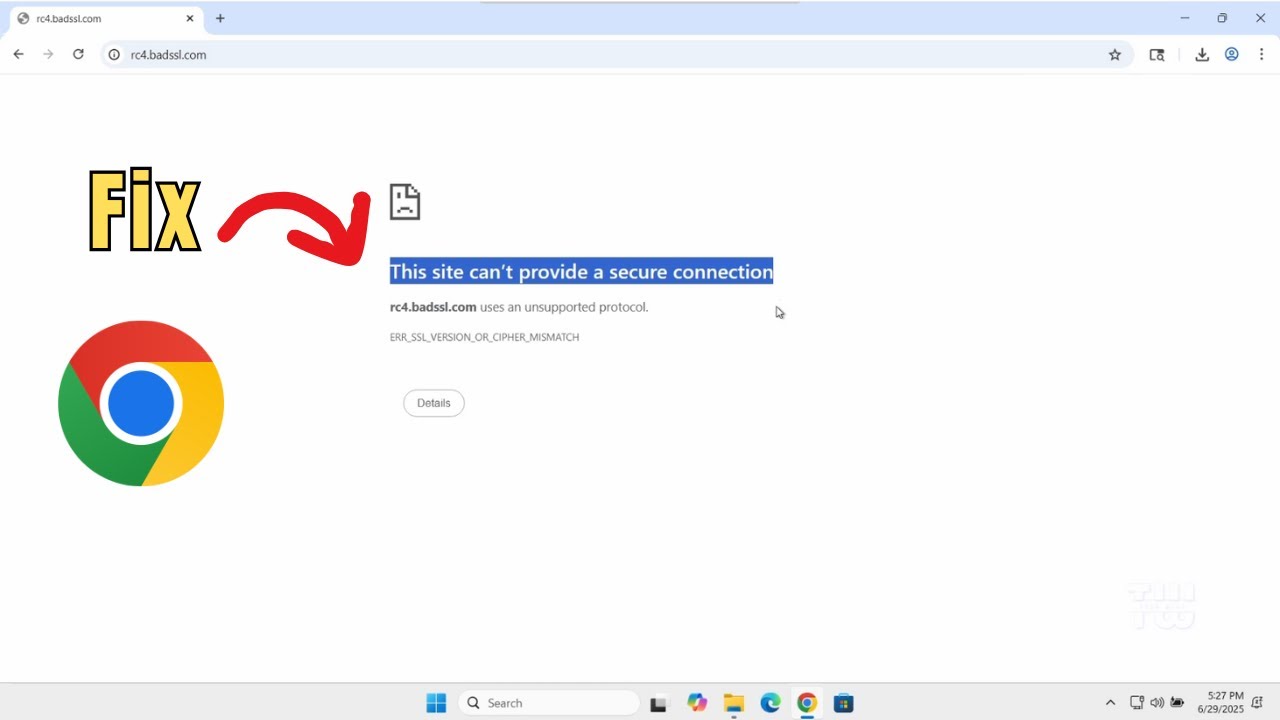Reload the rc4.badssl.com page
Viewport: 1280px width, 720px height.
[78, 54]
